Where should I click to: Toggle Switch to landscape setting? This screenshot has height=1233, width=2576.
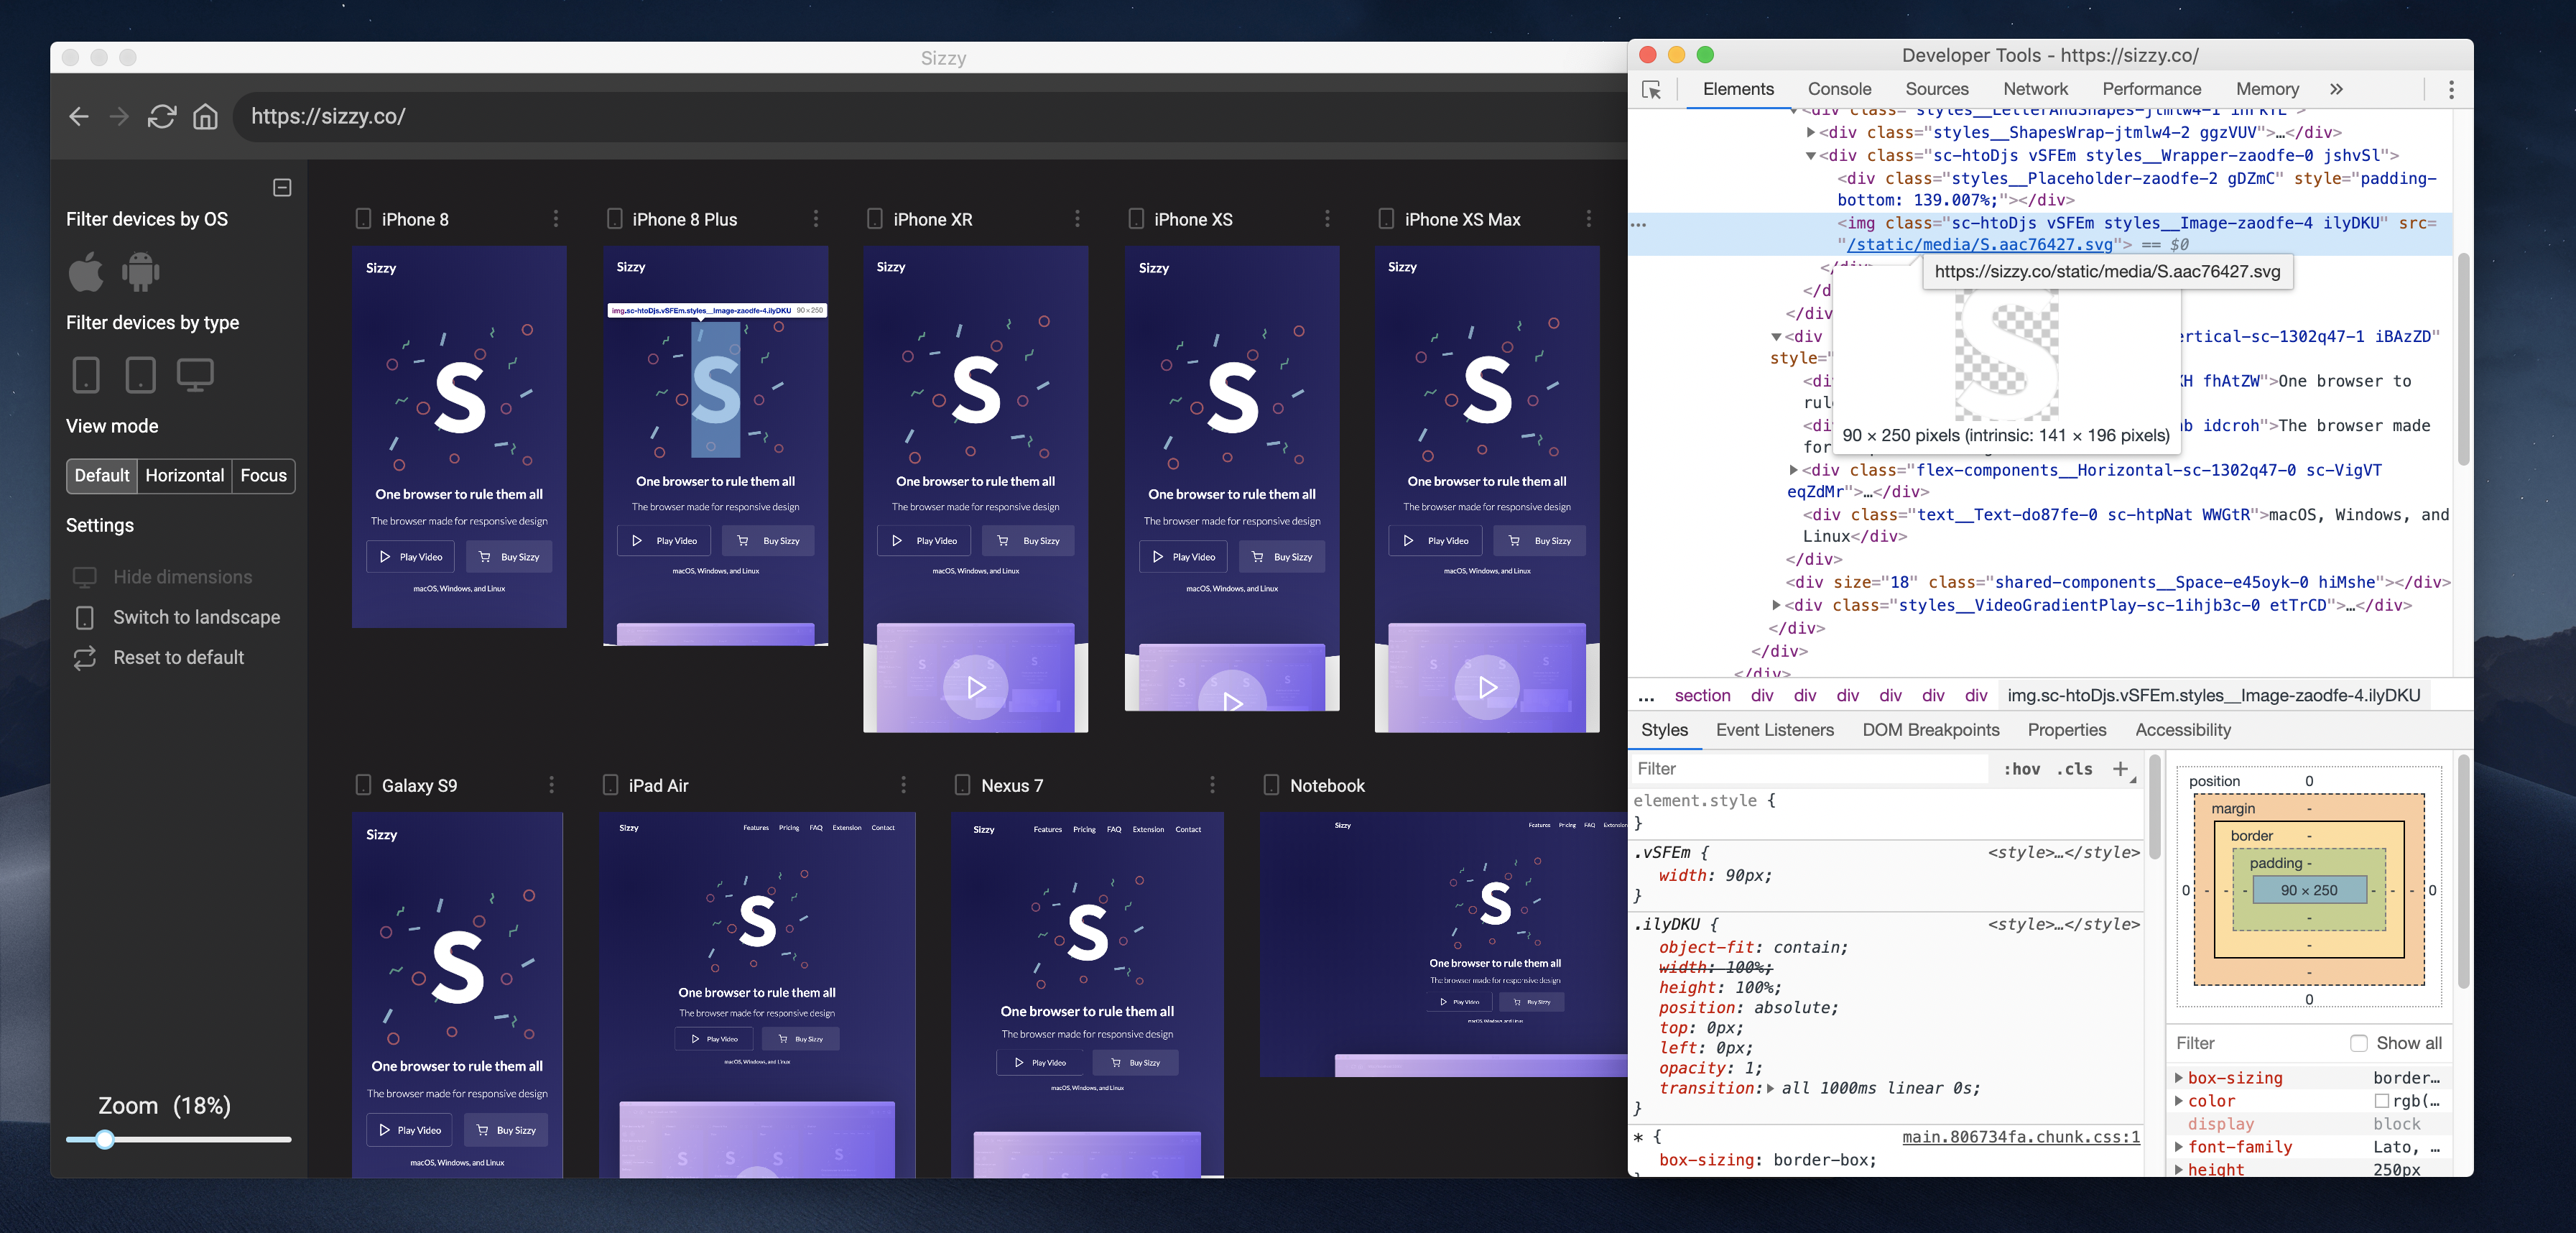[x=177, y=618]
